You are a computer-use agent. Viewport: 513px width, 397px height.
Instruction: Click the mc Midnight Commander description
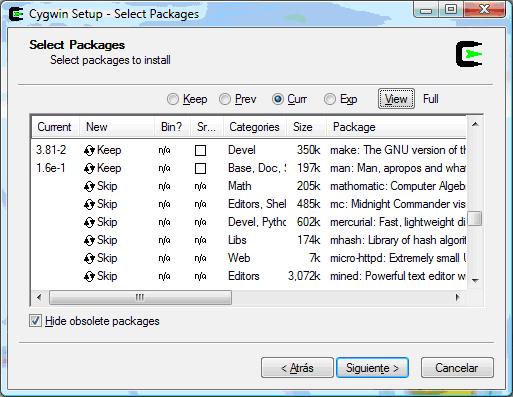click(x=398, y=204)
